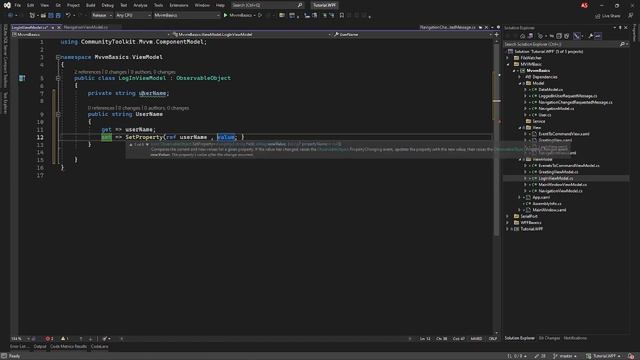Screen dimensions: 640x360
Task: Collapse the Model folder node
Action: 520,83
